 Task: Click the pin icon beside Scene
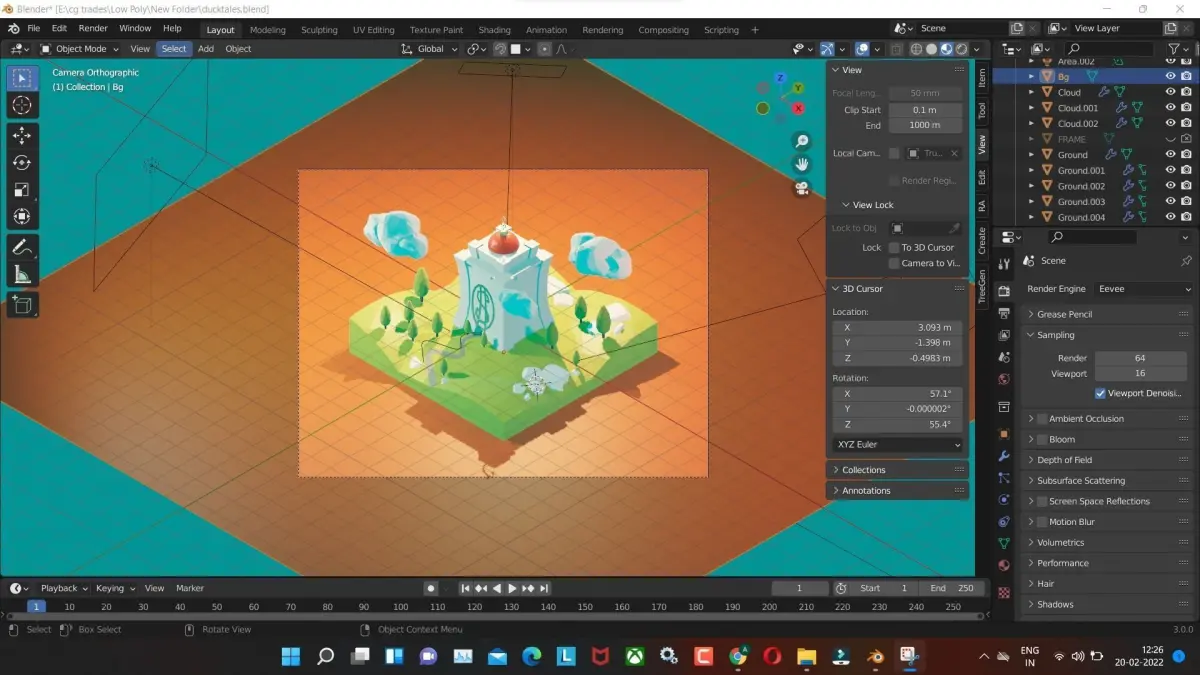tap(1186, 261)
